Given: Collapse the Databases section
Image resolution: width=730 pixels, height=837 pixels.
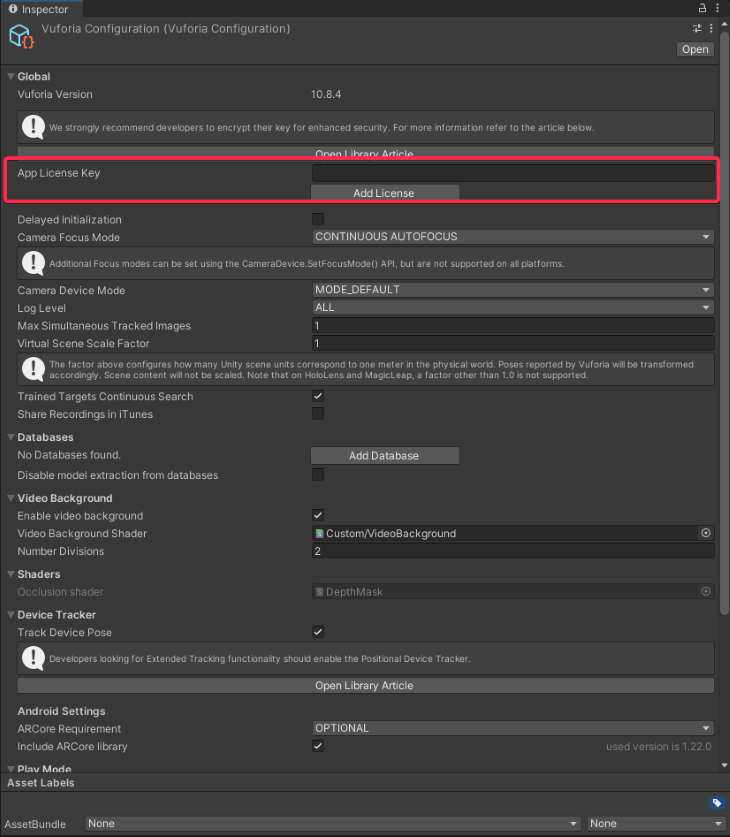Looking at the screenshot, I should (11, 437).
